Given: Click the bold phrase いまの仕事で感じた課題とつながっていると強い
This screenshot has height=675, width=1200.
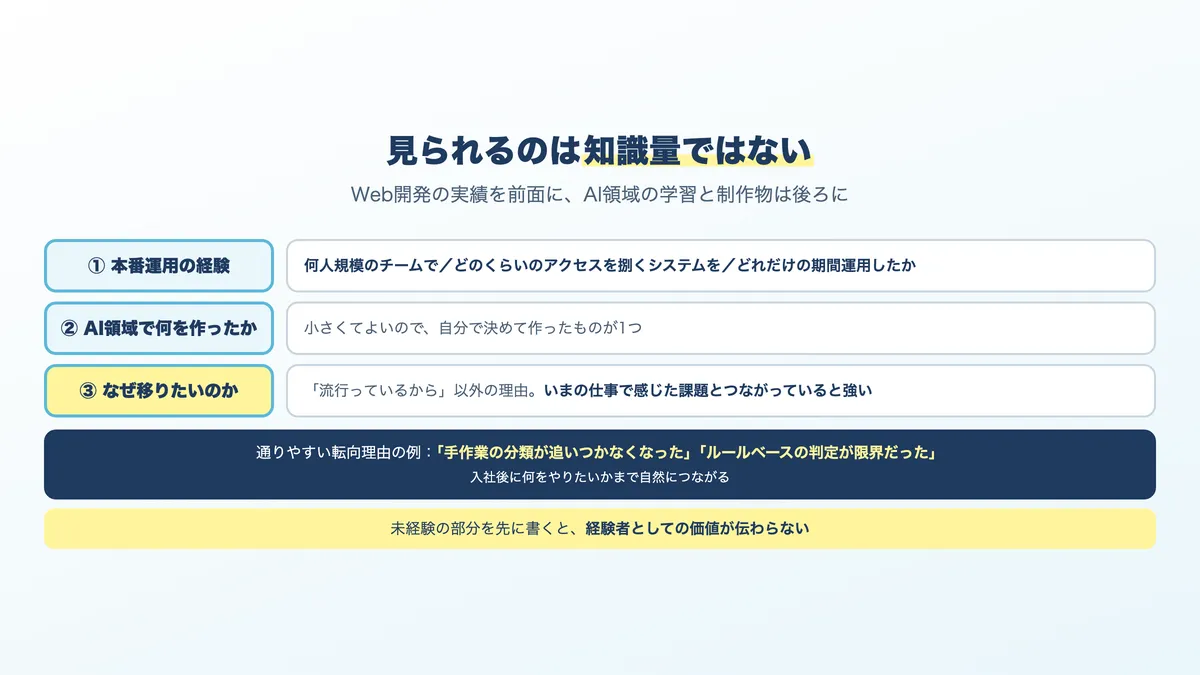Looking at the screenshot, I should [x=708, y=391].
